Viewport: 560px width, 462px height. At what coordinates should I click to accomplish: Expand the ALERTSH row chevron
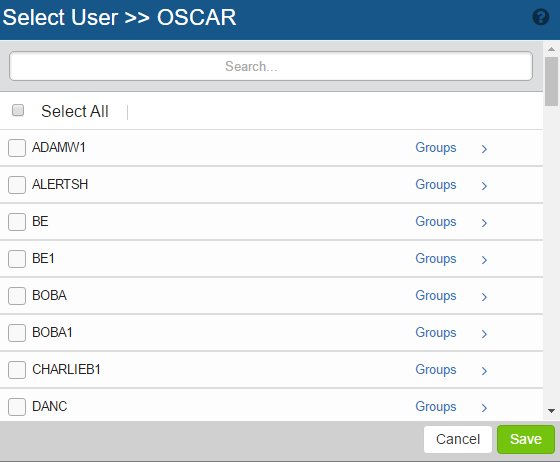click(x=484, y=186)
